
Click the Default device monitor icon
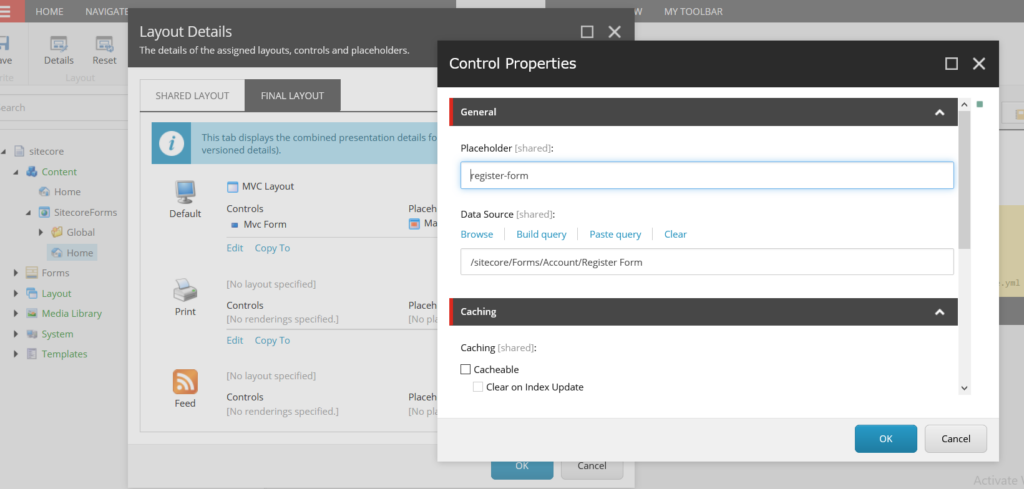185,192
